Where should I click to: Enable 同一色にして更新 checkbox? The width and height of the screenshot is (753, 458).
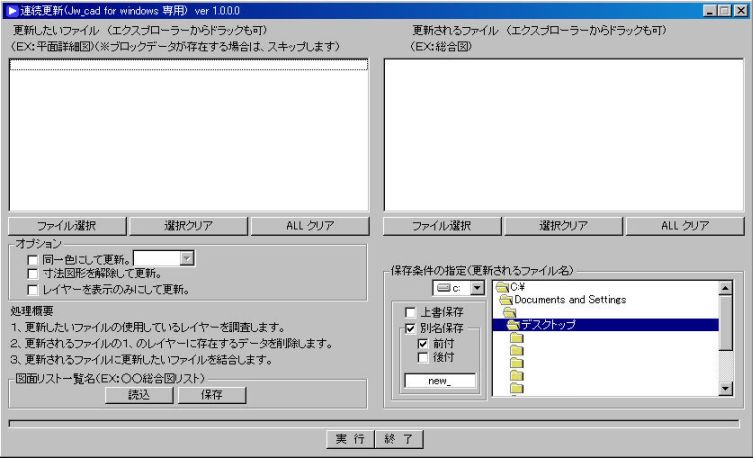tap(34, 260)
